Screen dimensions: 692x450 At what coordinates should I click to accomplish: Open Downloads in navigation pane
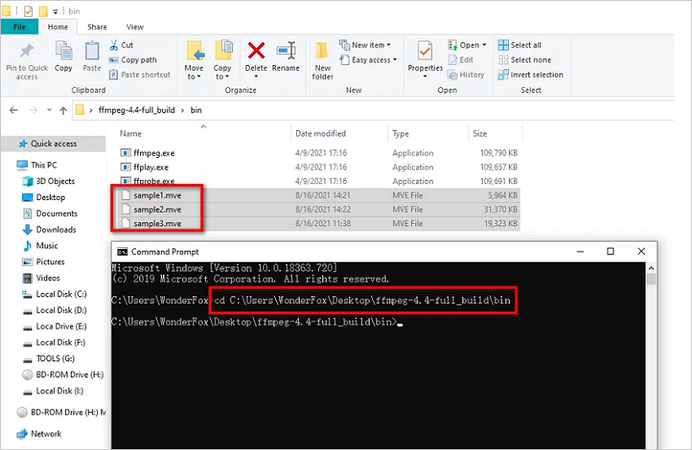click(56, 229)
